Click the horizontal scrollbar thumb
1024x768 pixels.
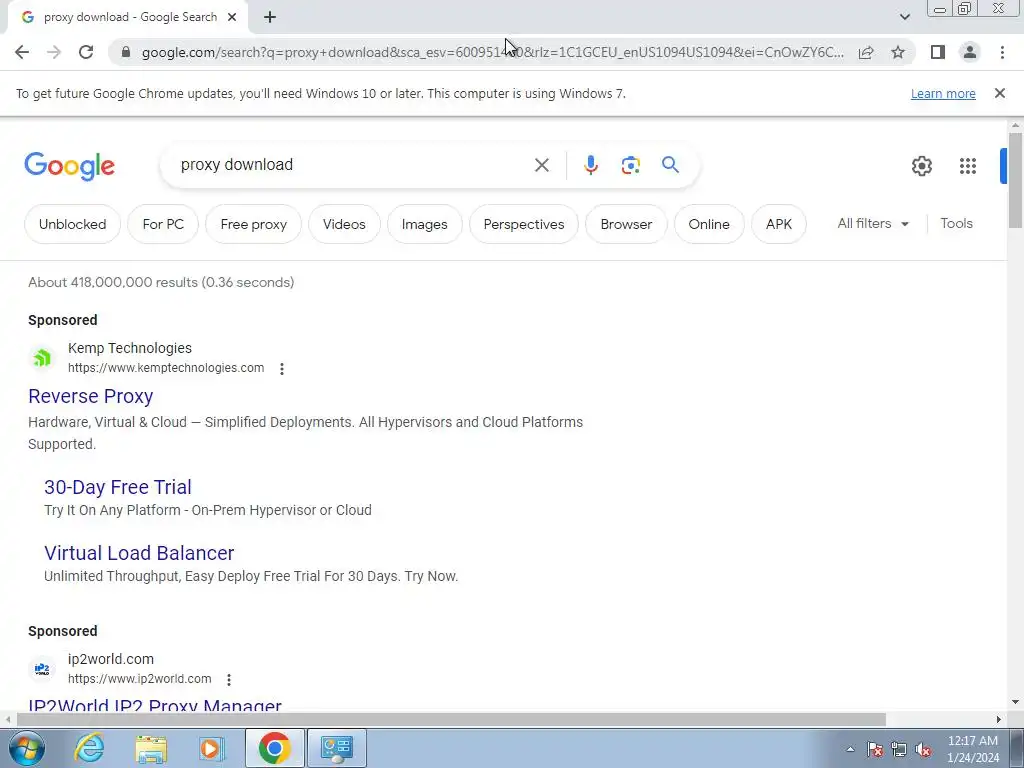tap(451, 720)
